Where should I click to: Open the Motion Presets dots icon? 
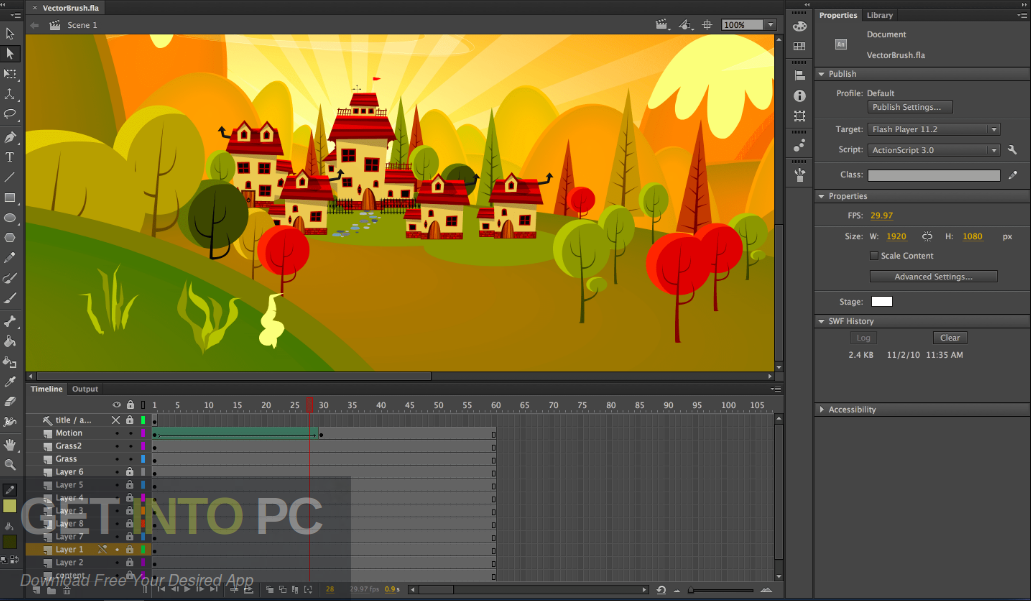click(800, 145)
